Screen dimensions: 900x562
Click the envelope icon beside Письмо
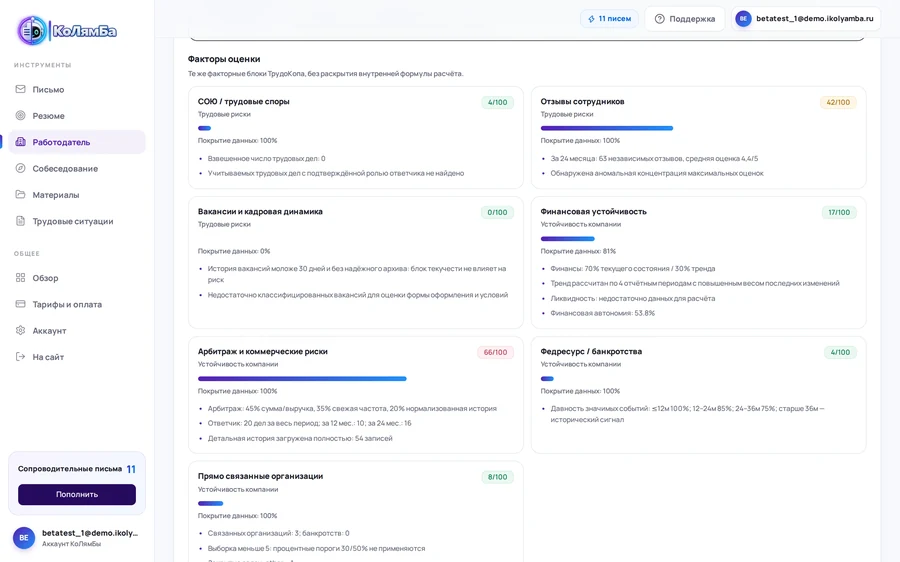pos(21,89)
